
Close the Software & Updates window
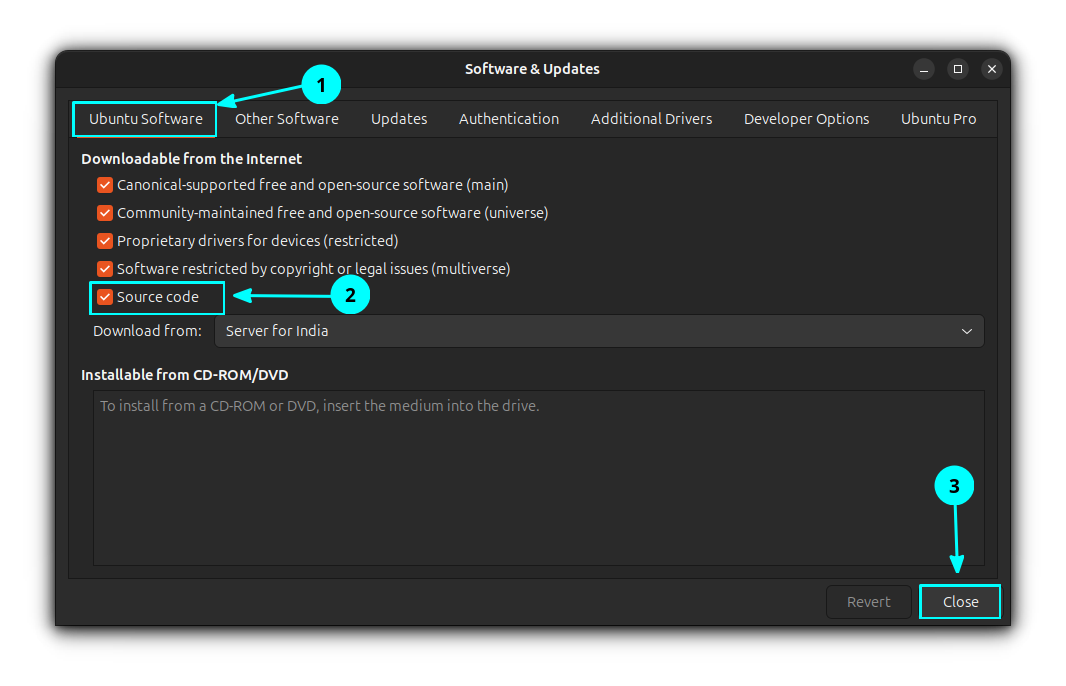coord(991,69)
